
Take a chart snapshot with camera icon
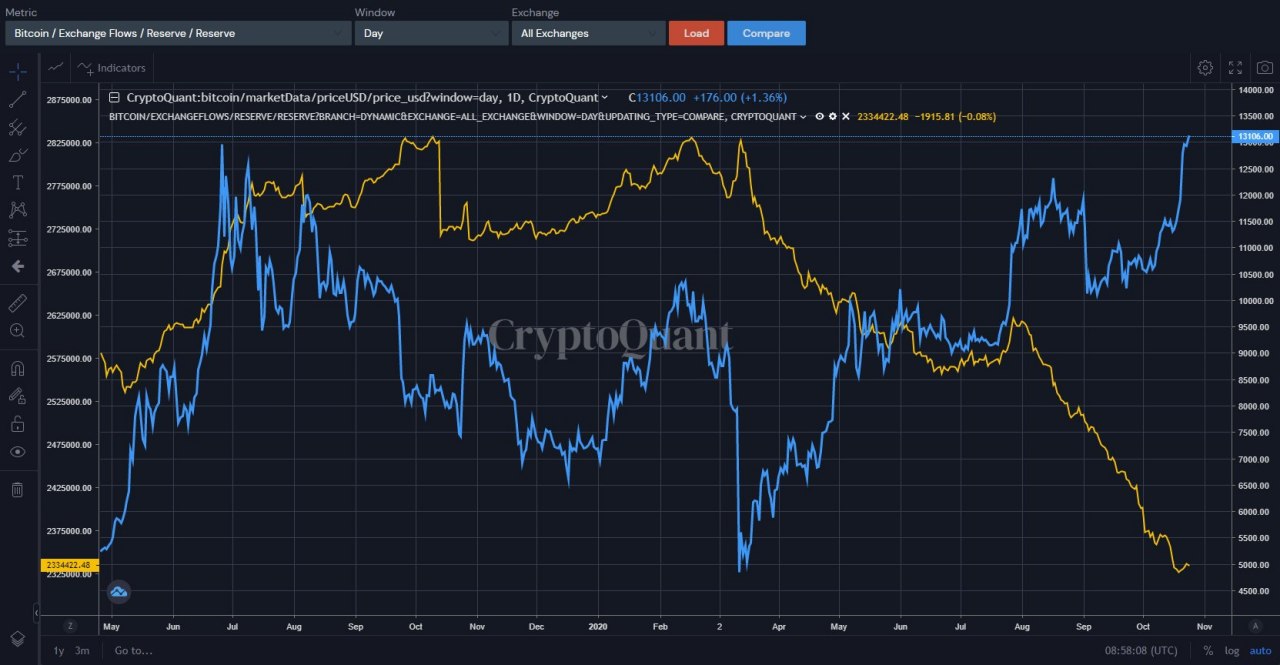click(x=1264, y=68)
